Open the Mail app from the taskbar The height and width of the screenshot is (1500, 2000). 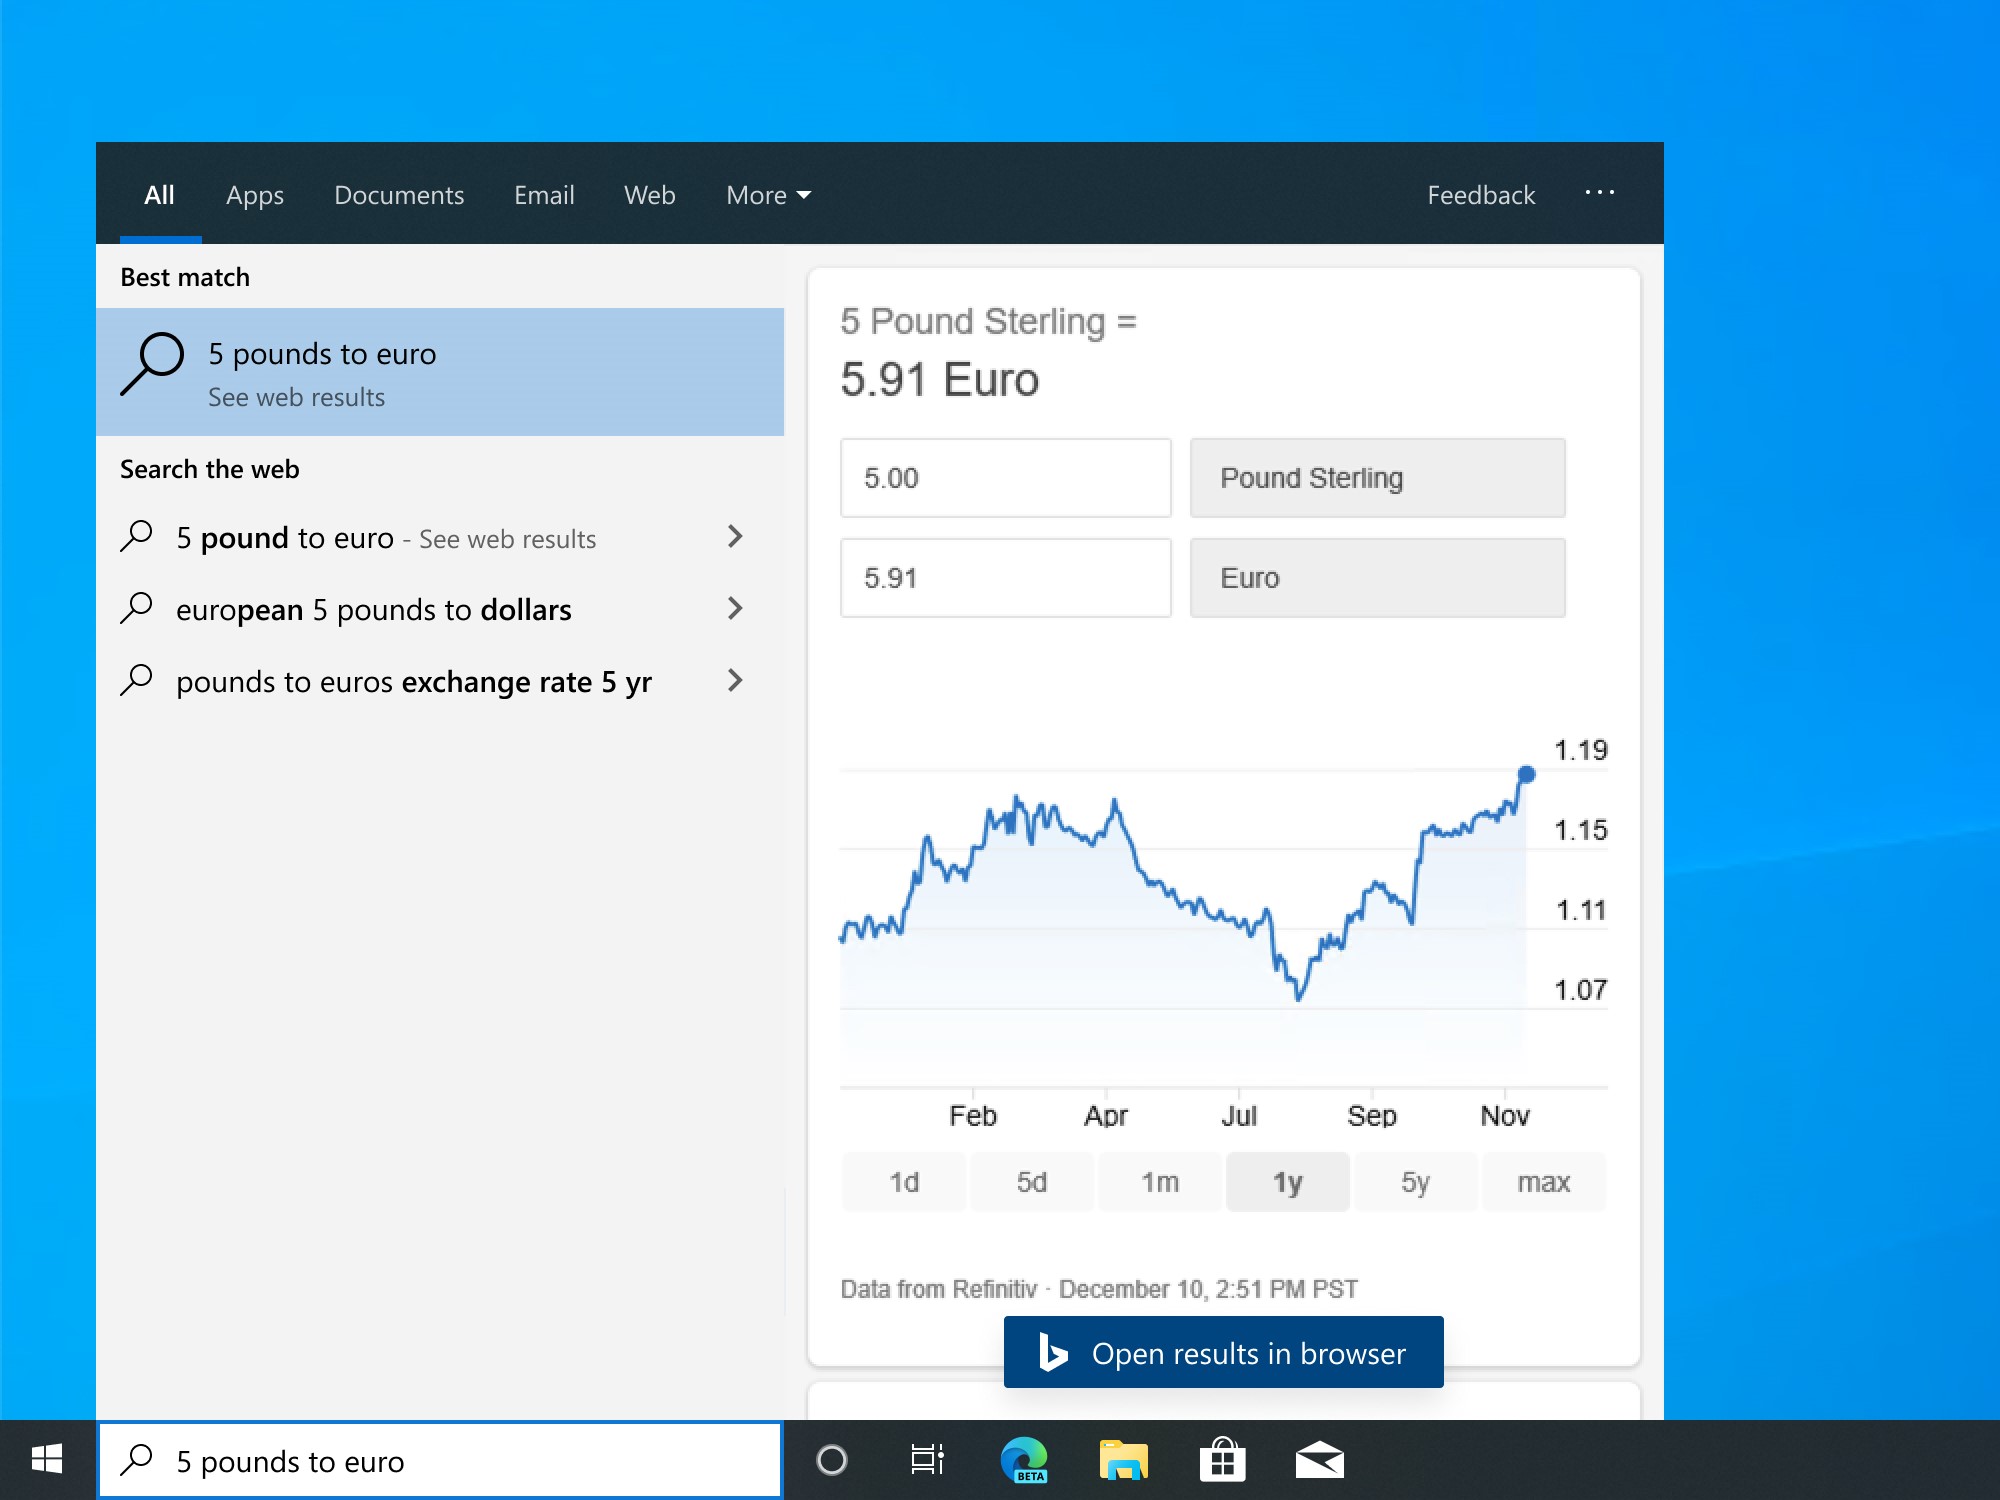(1321, 1460)
